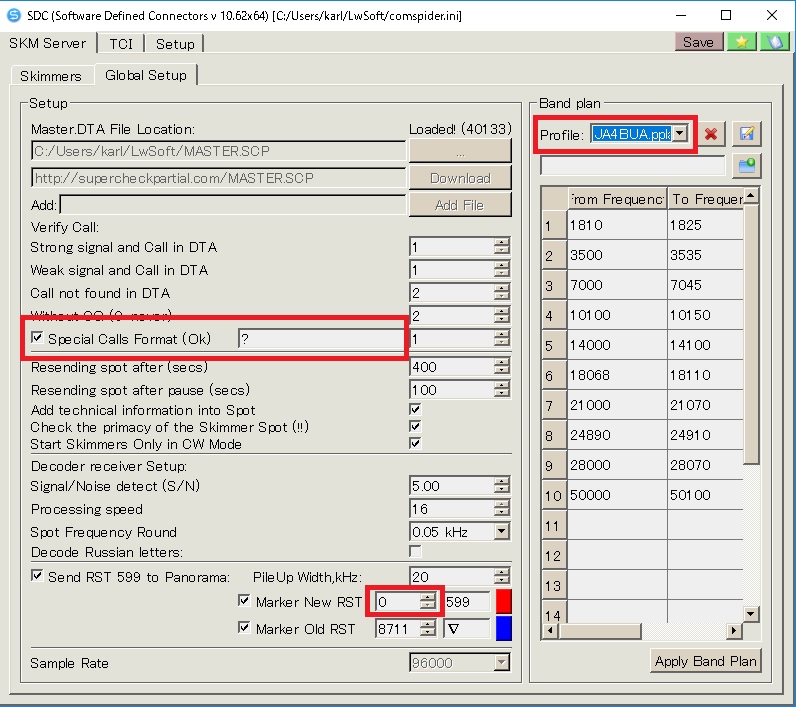This screenshot has height=707, width=796.
Task: Toggle Start Skimmers Only in CW Mode
Action: point(415,444)
